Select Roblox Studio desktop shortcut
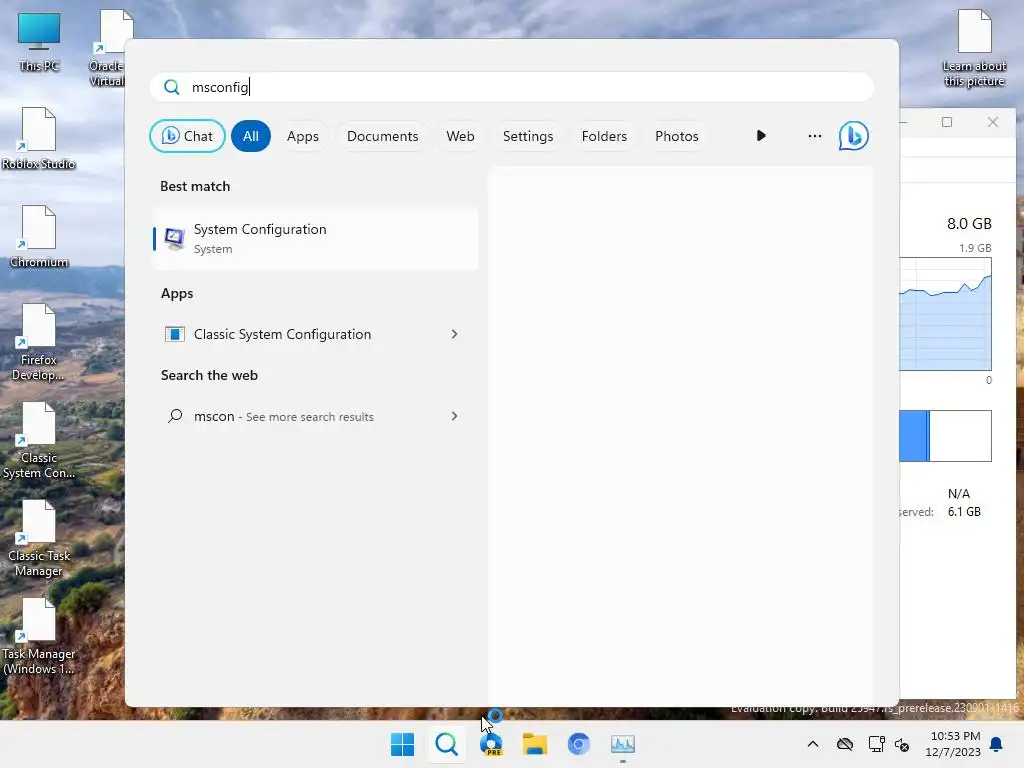The width and height of the screenshot is (1024, 768). [x=39, y=138]
